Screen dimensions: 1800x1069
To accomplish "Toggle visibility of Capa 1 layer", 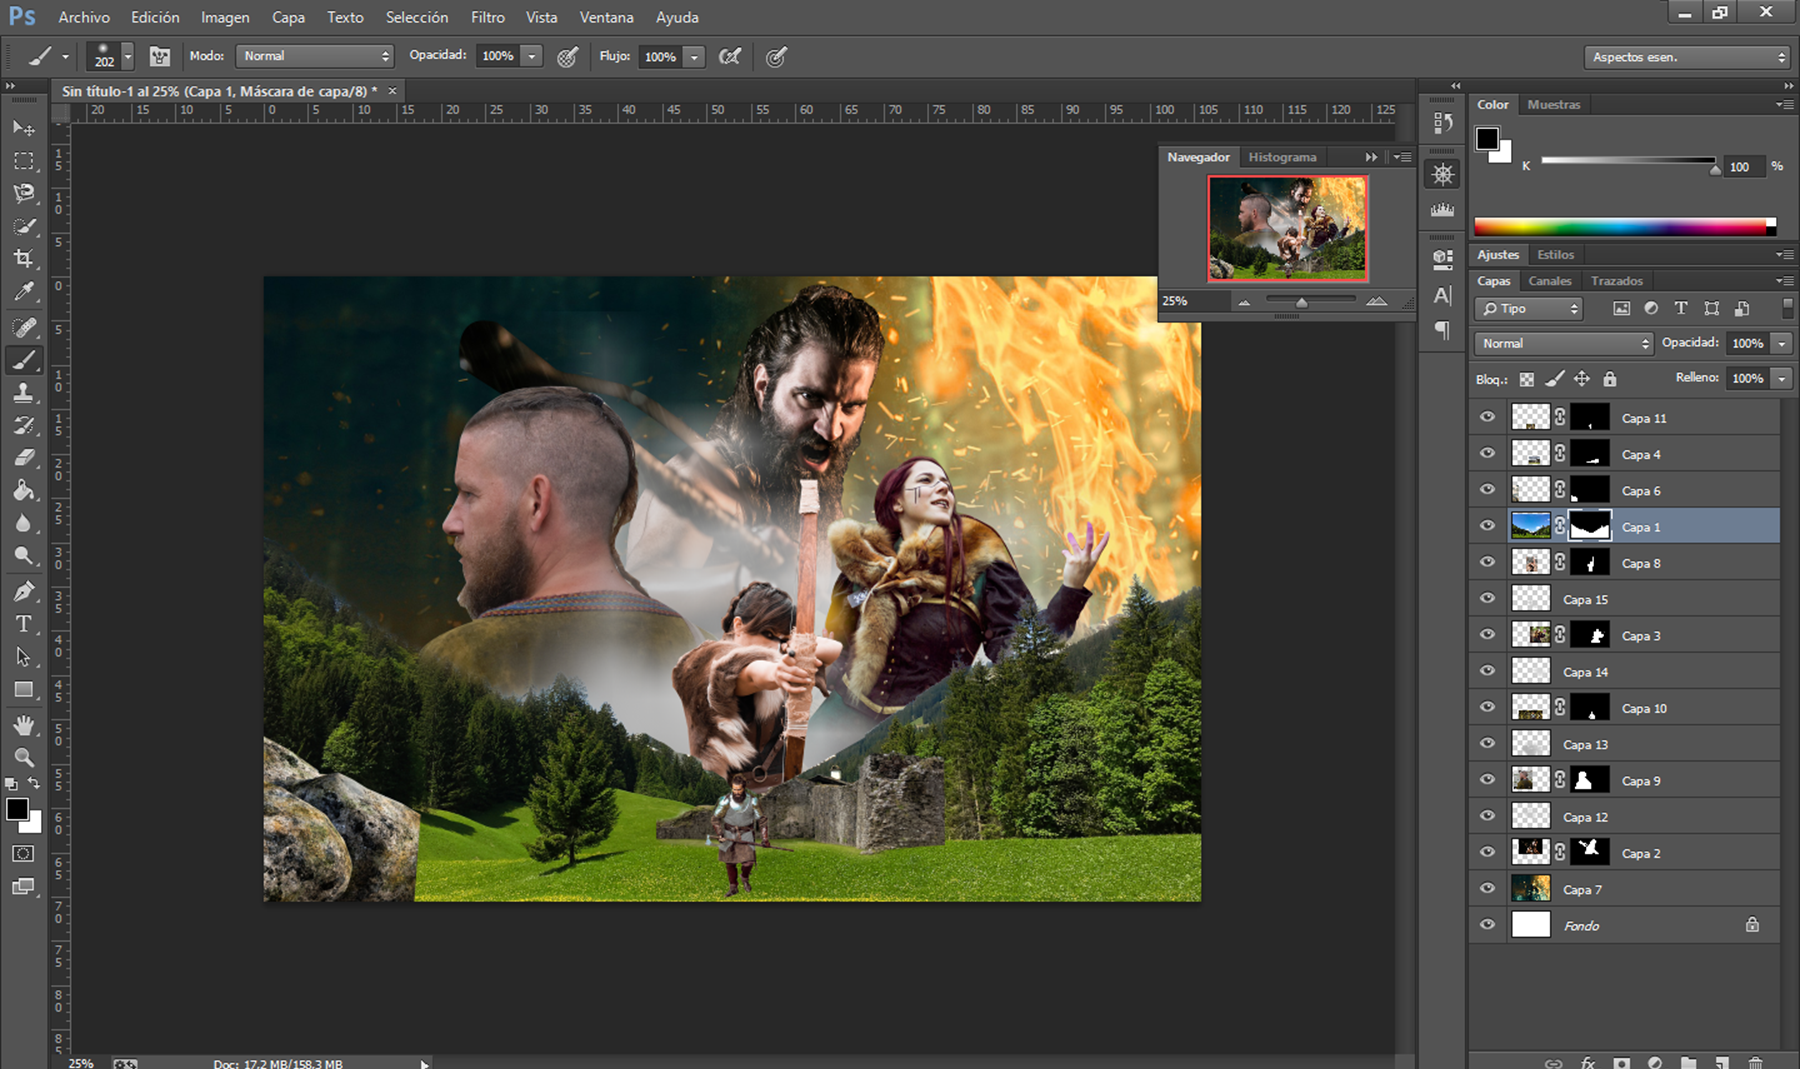I will click(x=1487, y=526).
